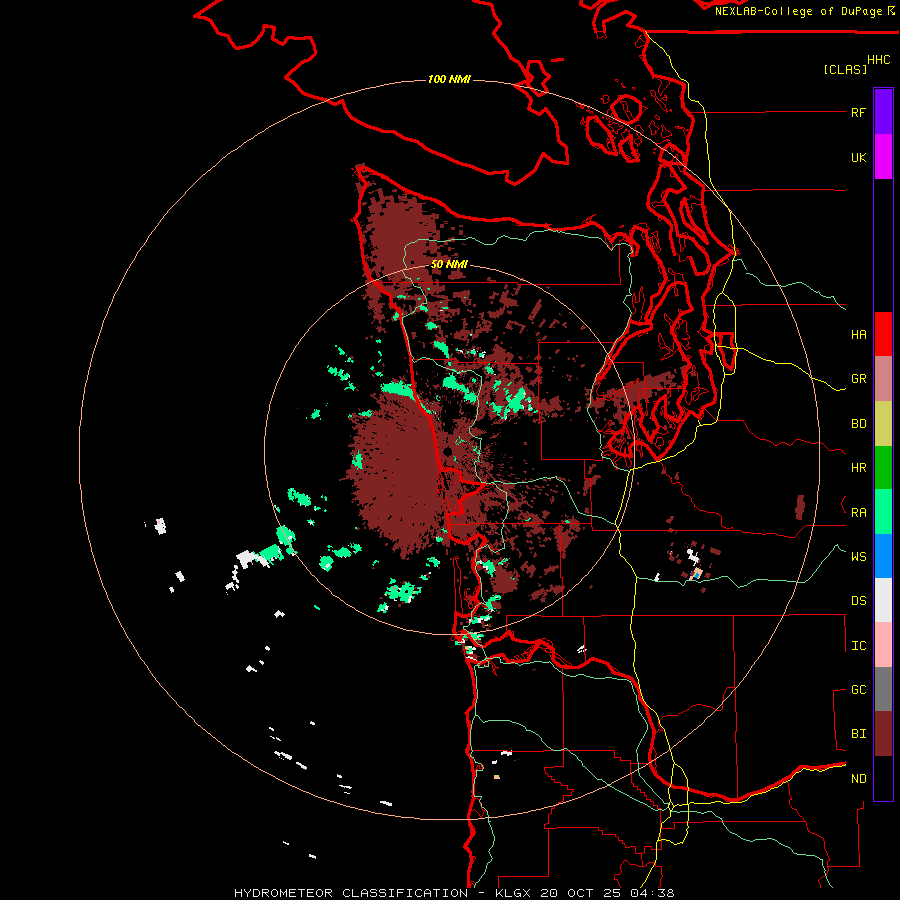The height and width of the screenshot is (900, 900).
Task: Click the BI brown legend swatch
Action: point(883,734)
